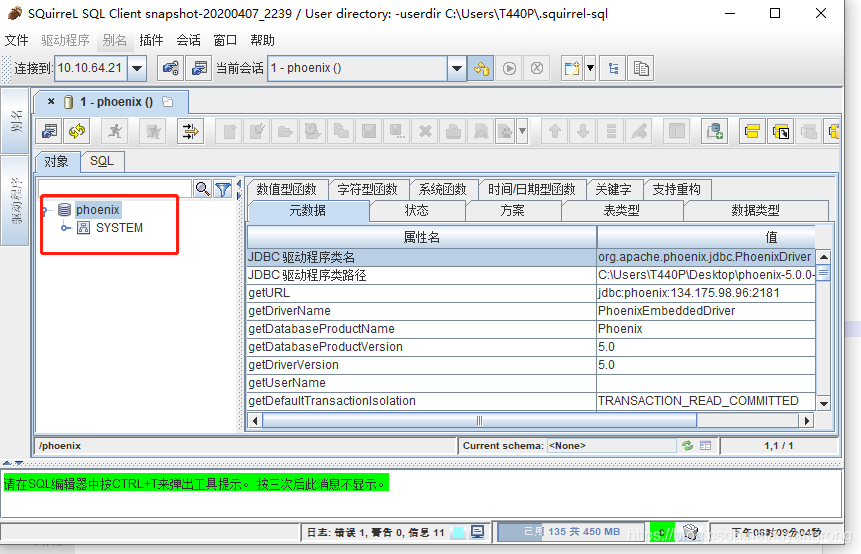The height and width of the screenshot is (554, 861).
Task: Click the highlighted session icon after the phoenix combo
Action: 481,69
